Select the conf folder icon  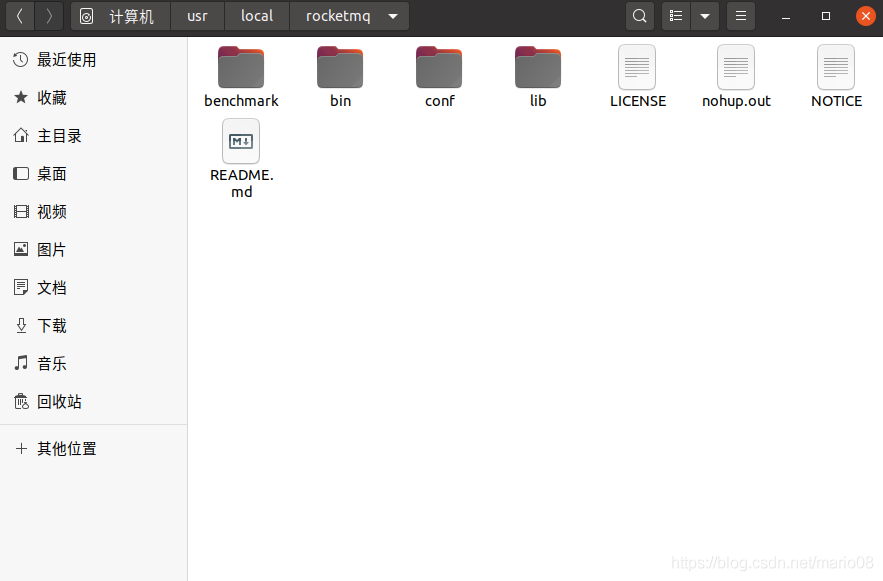coord(439,67)
